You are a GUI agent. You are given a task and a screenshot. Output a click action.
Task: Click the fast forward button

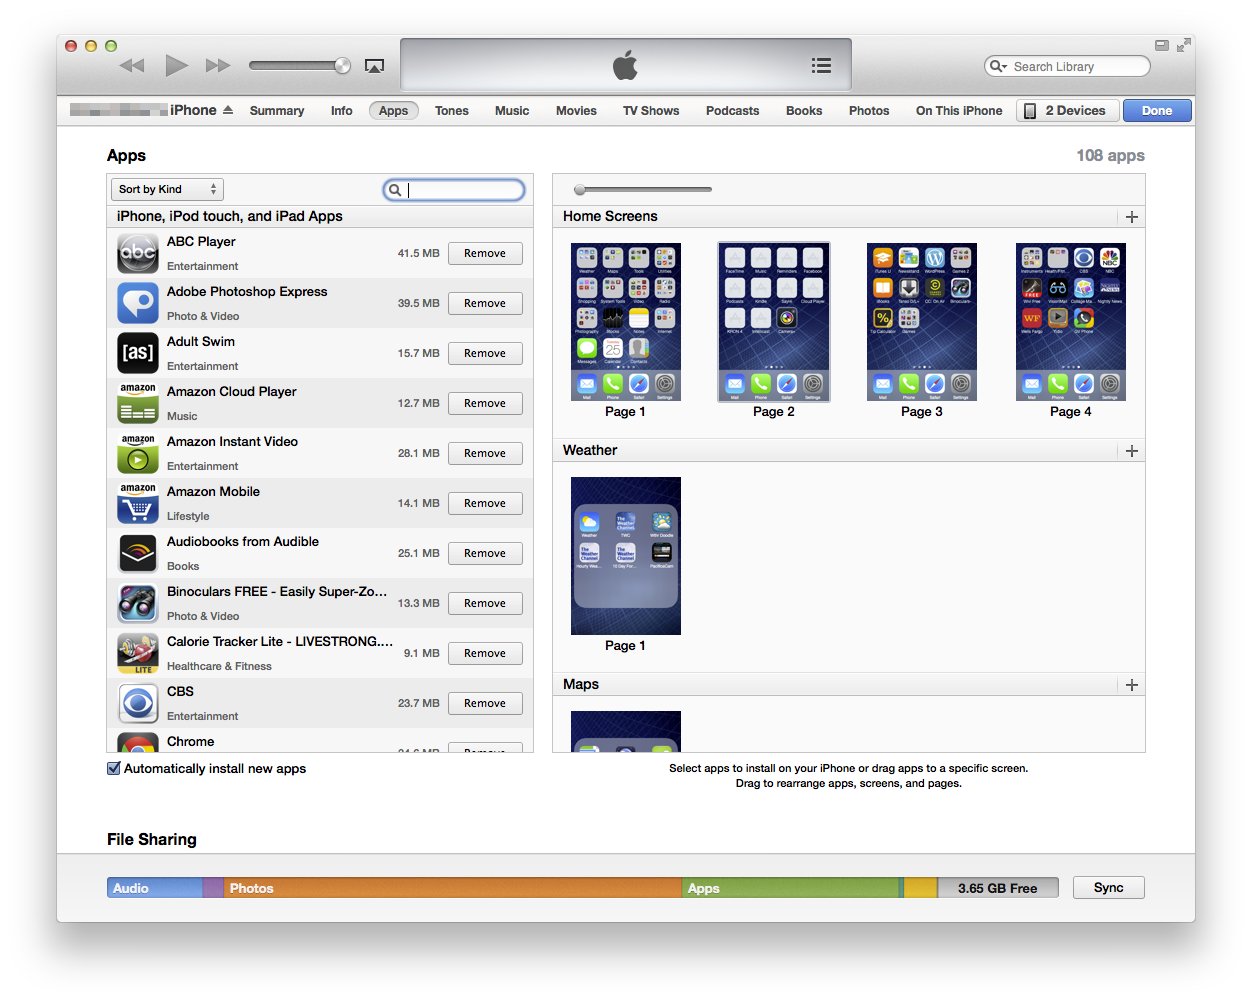218,66
